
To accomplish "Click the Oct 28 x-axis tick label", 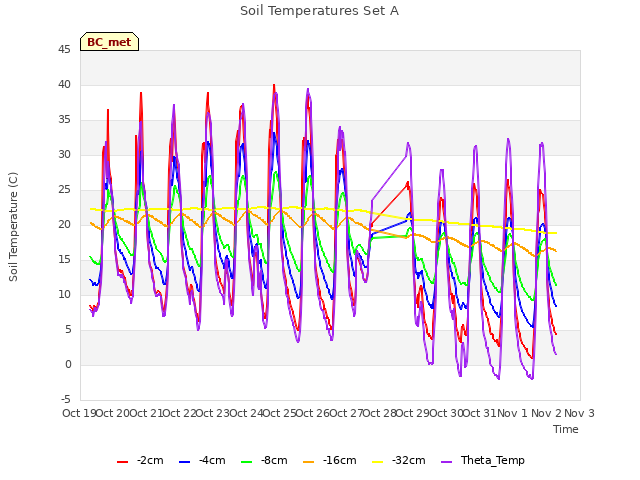I will click(x=380, y=413).
